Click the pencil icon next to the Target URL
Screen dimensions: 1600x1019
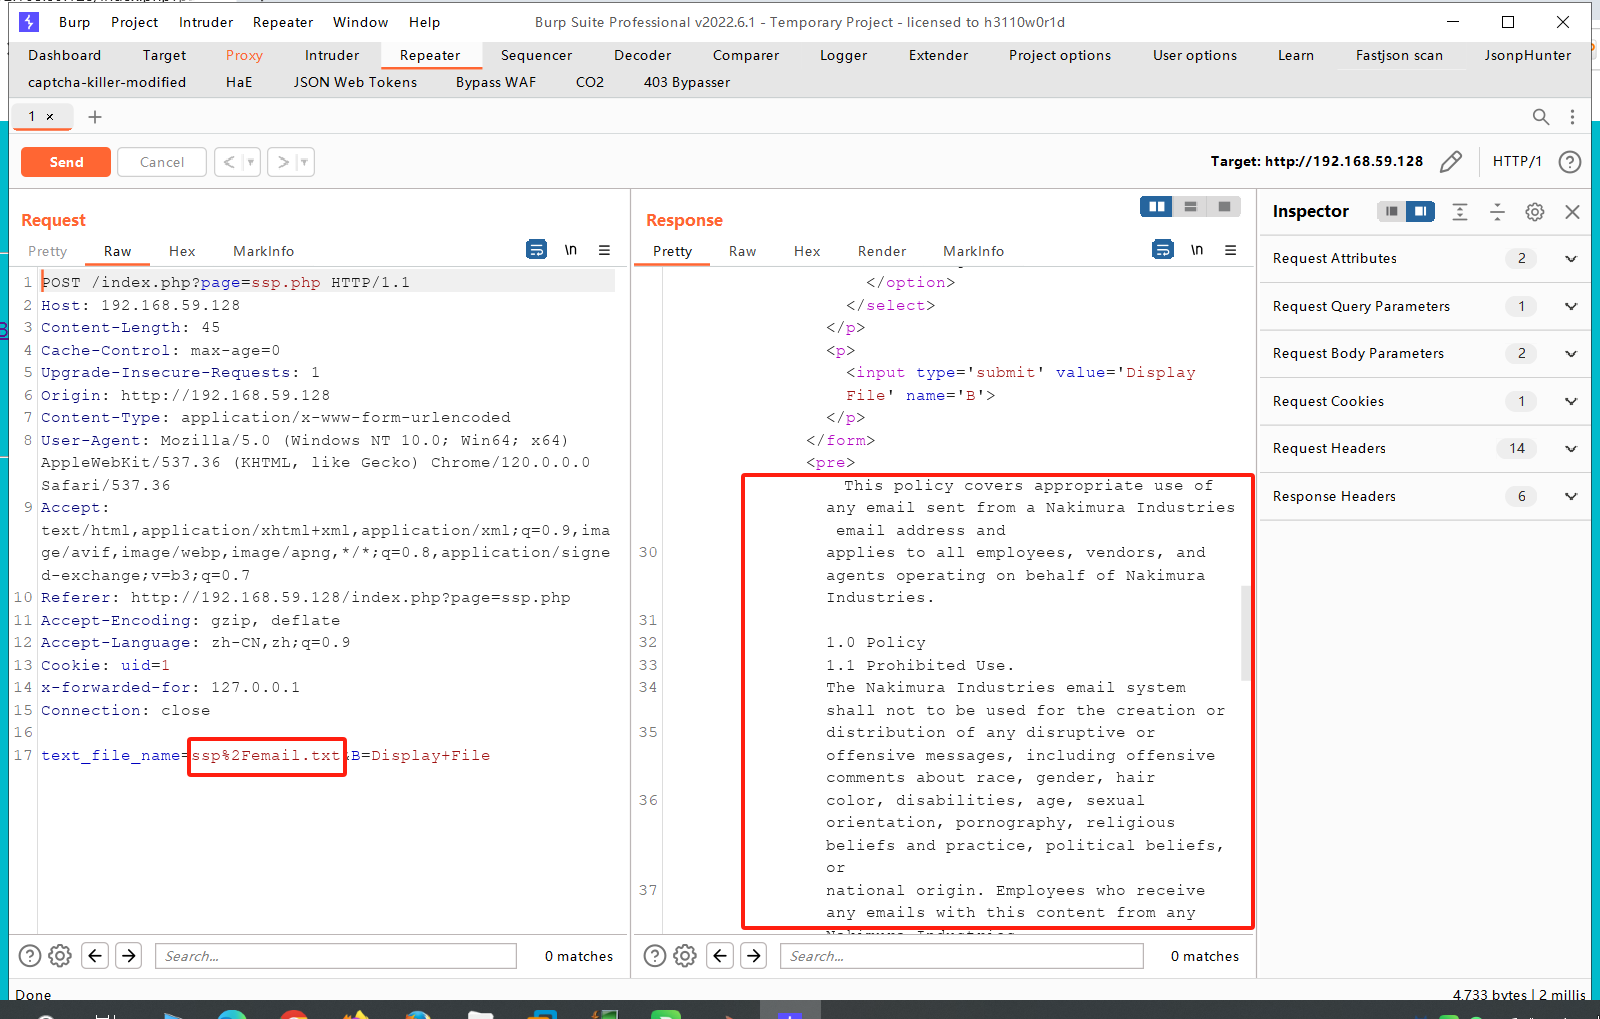[x=1451, y=161]
